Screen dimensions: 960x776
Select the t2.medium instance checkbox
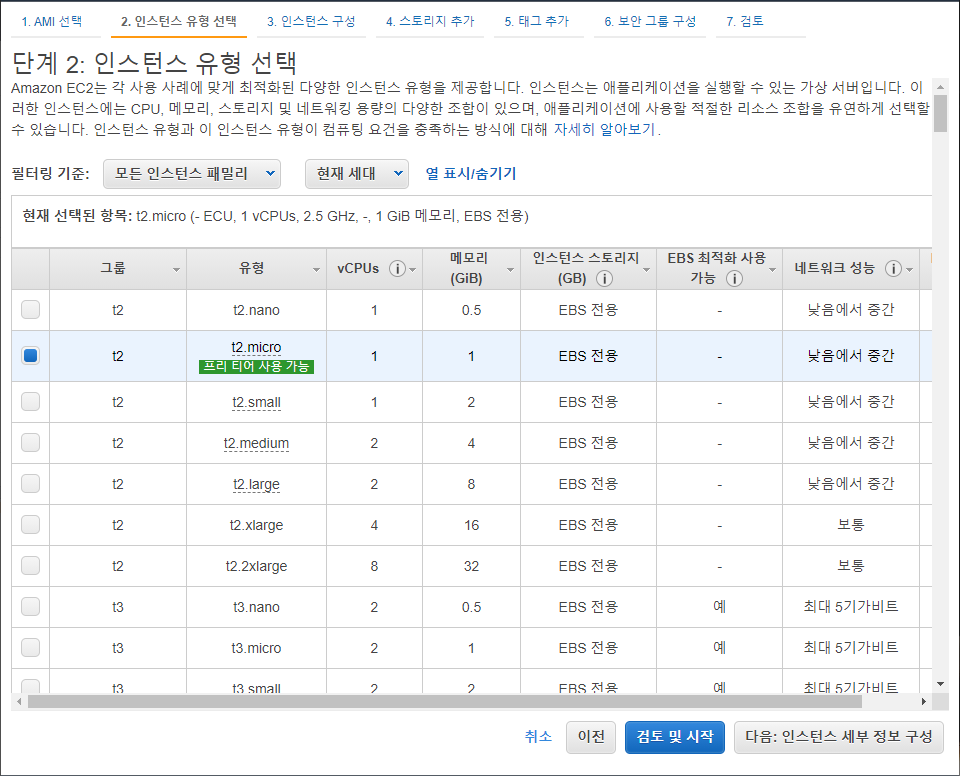[31, 442]
